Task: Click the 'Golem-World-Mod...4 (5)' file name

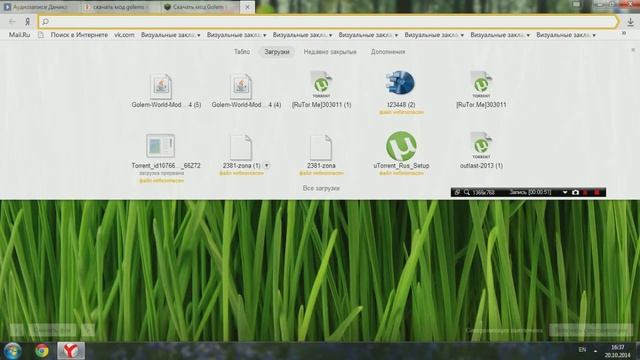Action: pyautogui.click(x=166, y=105)
